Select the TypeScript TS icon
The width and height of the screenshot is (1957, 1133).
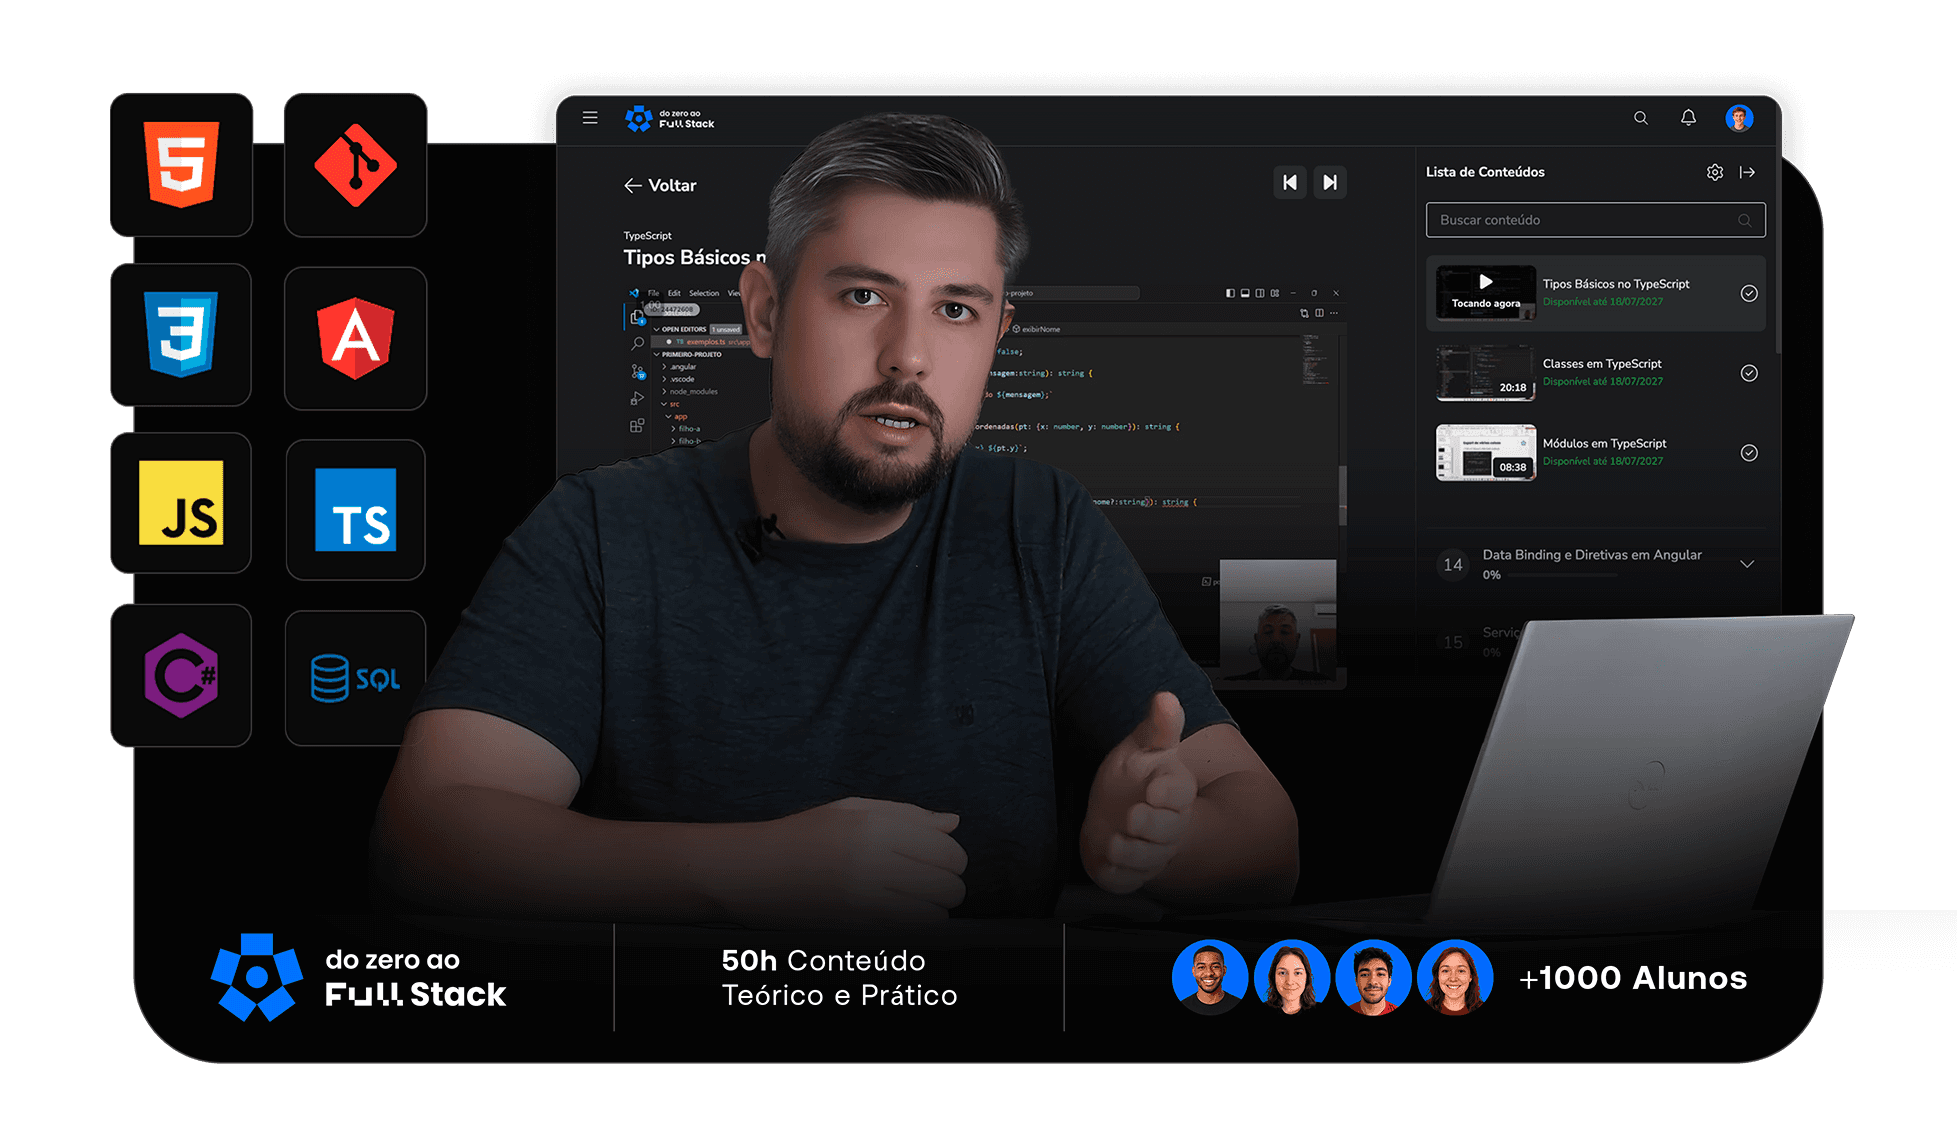[x=355, y=510]
